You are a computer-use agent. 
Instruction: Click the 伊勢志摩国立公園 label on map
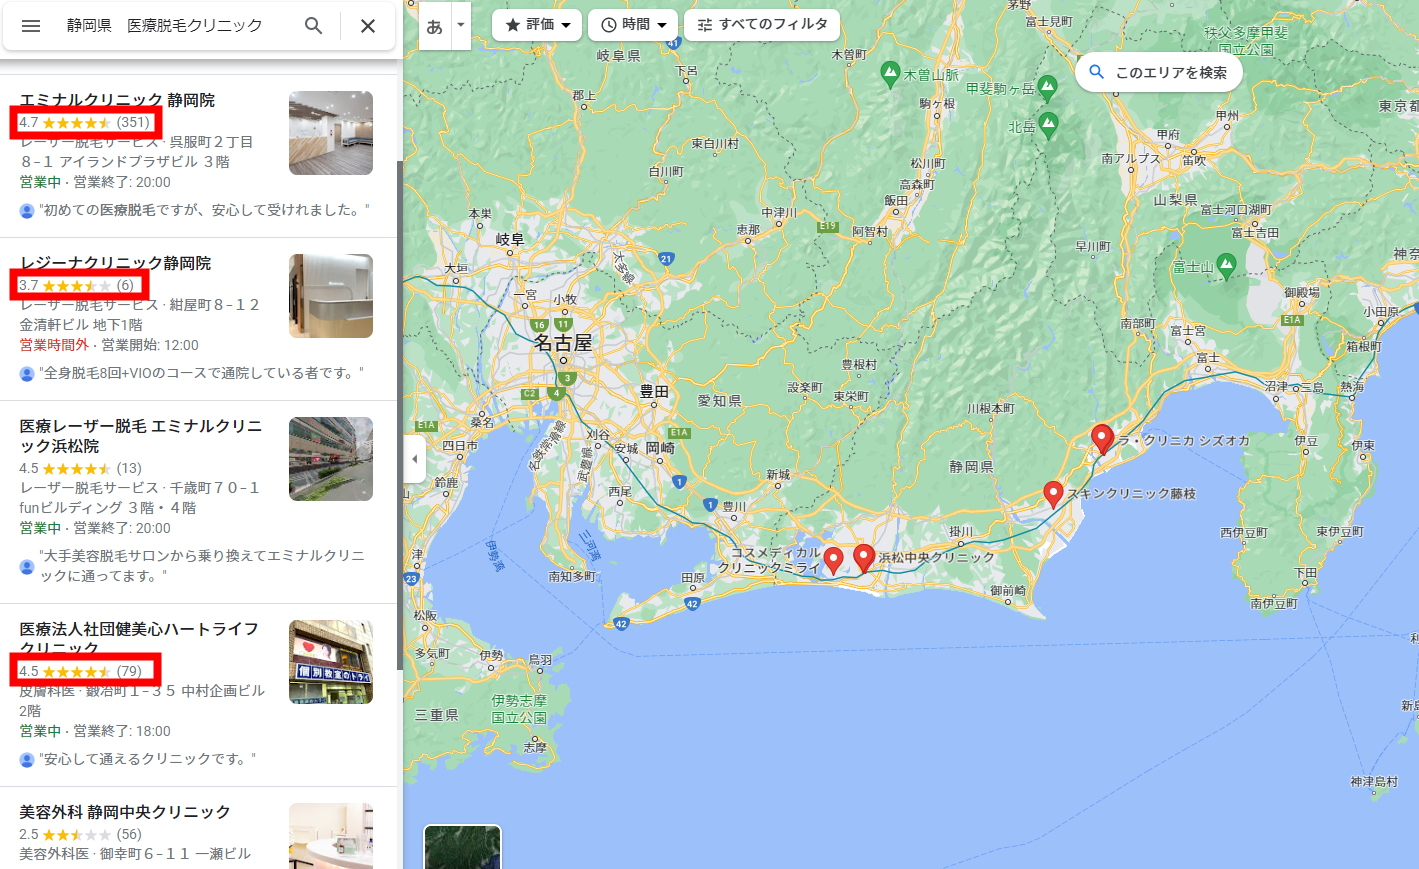pyautogui.click(x=519, y=709)
